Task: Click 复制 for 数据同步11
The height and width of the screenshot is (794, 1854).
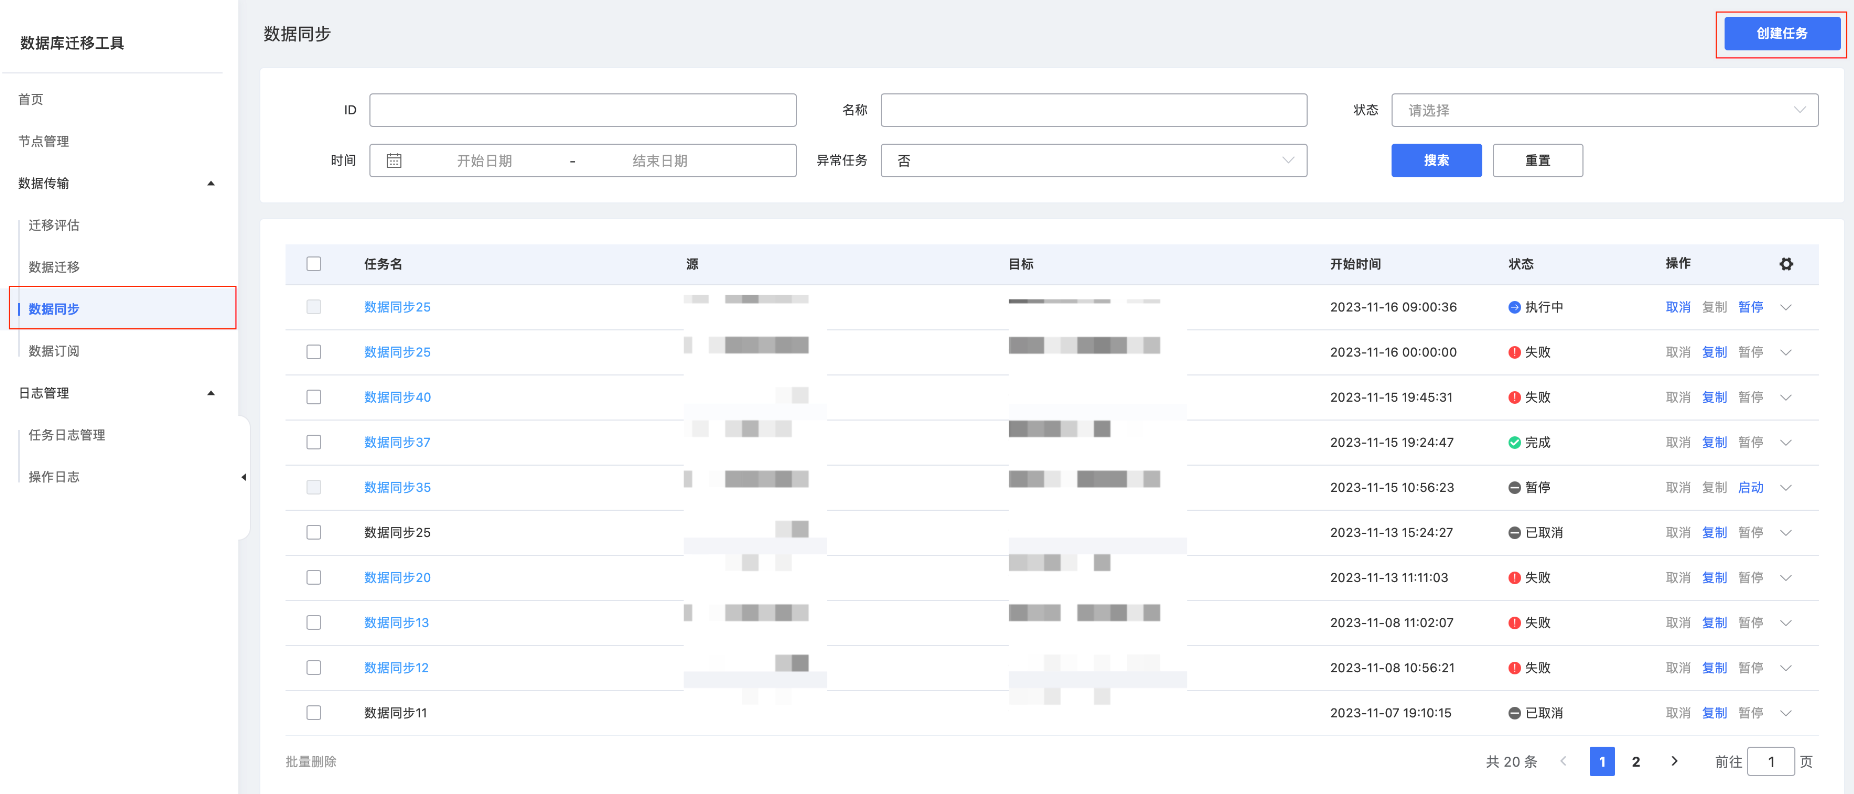Action: pos(1714,713)
